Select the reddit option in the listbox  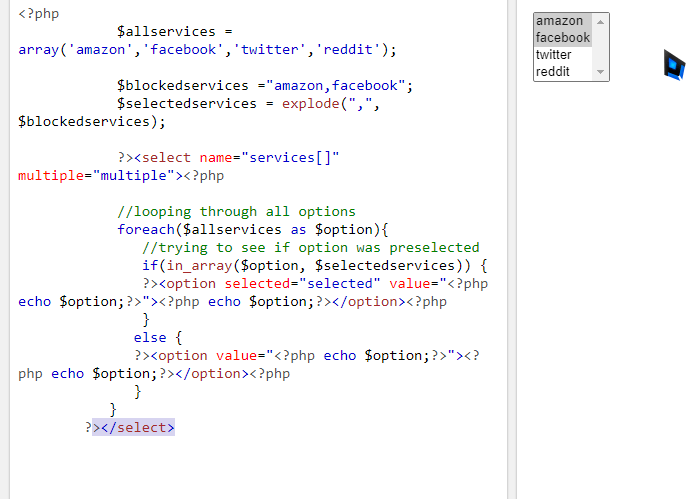563,71
